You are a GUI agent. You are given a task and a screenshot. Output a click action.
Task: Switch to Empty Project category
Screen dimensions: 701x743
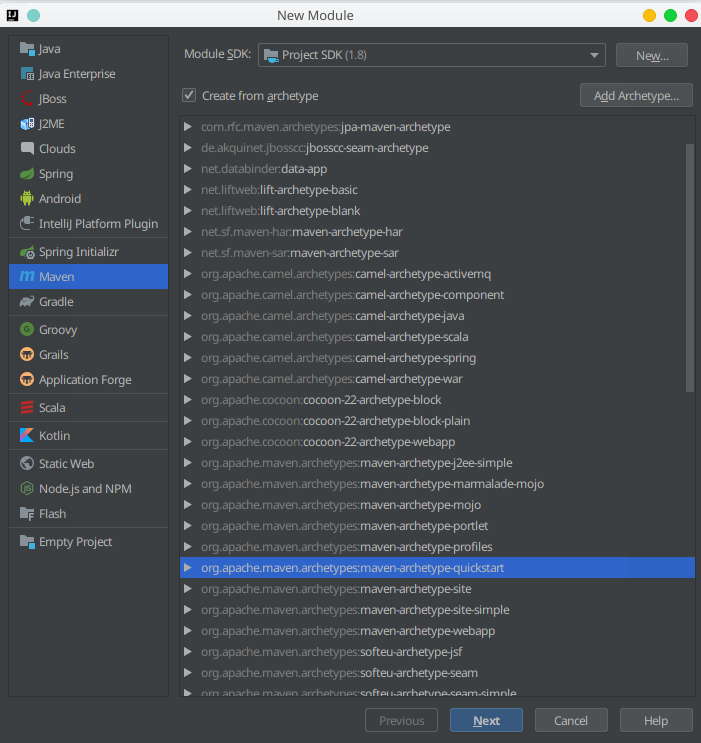pyautogui.click(x=75, y=542)
